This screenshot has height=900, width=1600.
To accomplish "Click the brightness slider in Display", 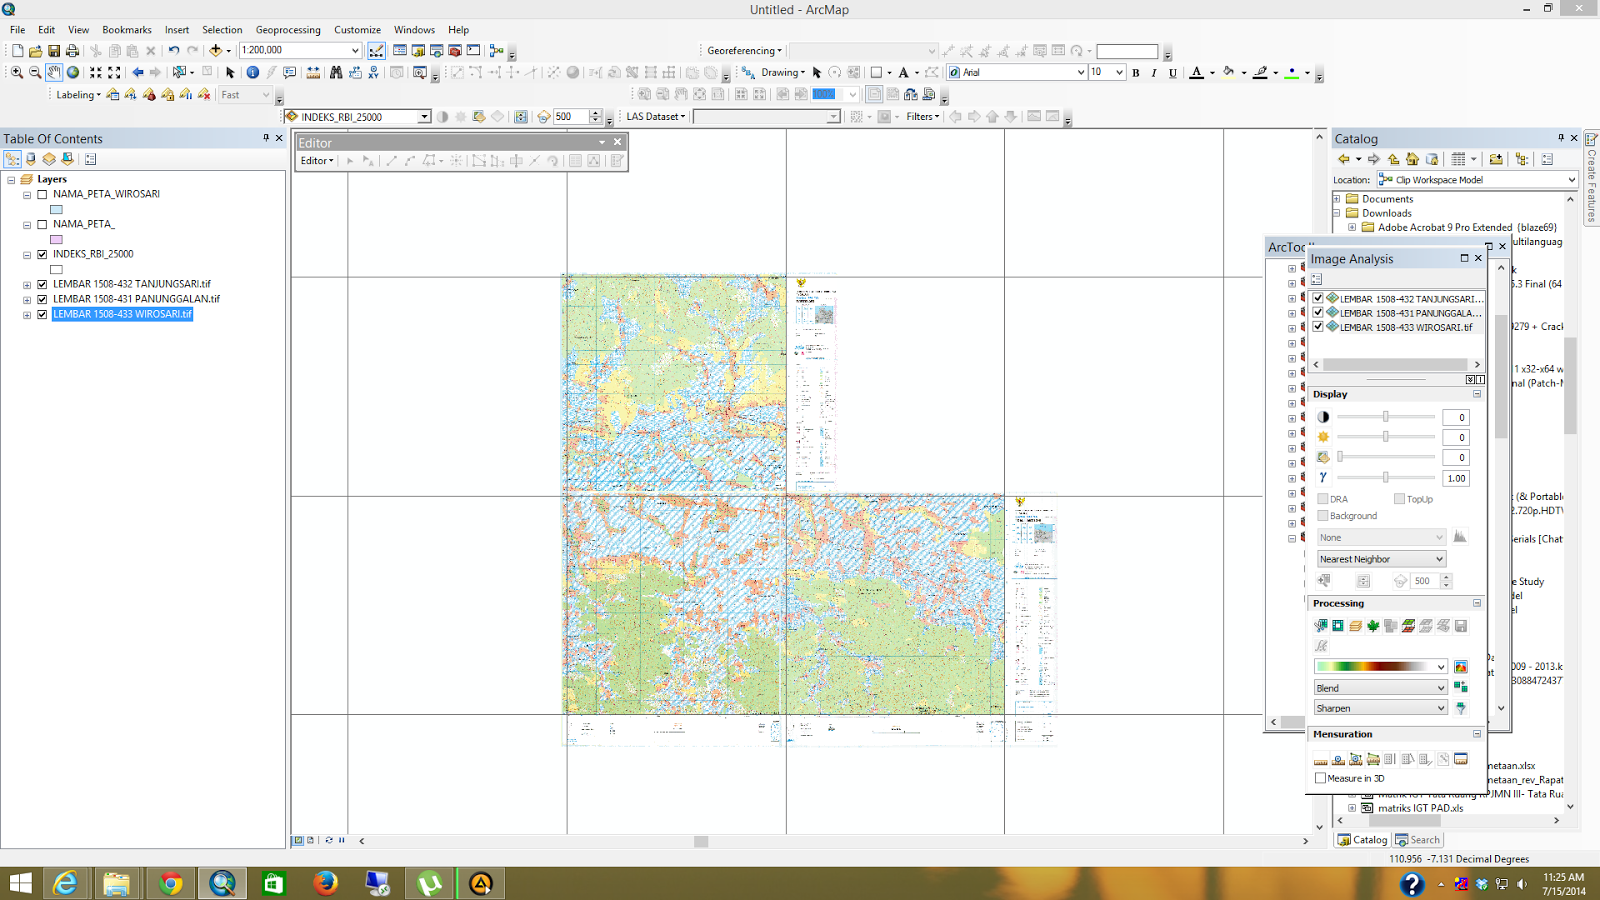I will click(x=1386, y=437).
